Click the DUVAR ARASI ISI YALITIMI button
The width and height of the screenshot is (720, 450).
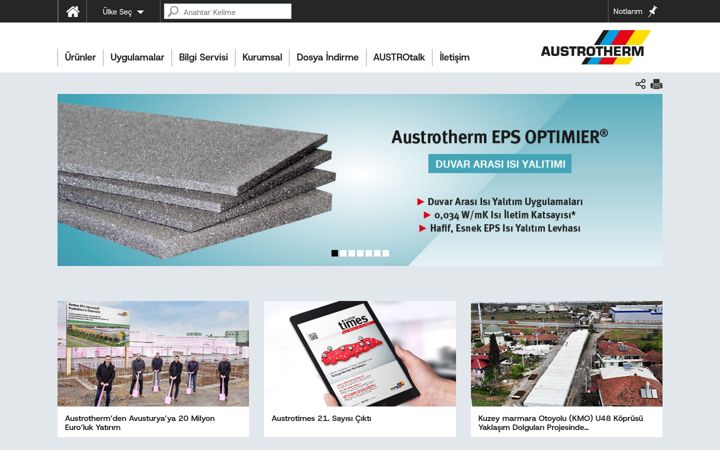pos(500,164)
